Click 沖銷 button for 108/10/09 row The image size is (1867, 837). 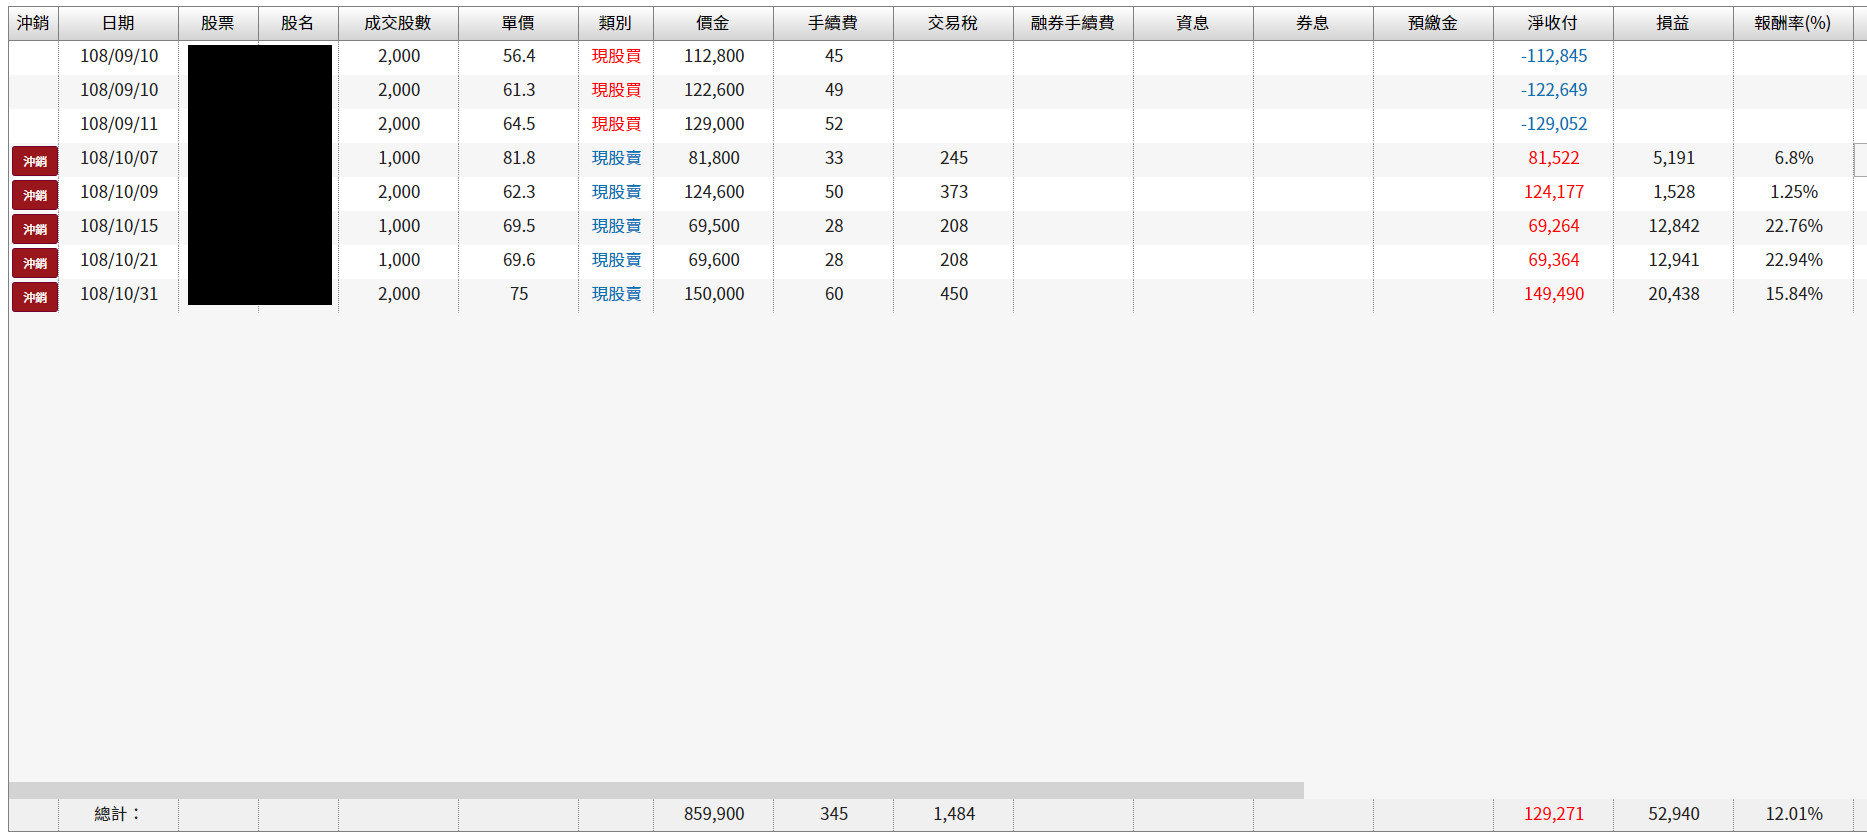pos(35,195)
